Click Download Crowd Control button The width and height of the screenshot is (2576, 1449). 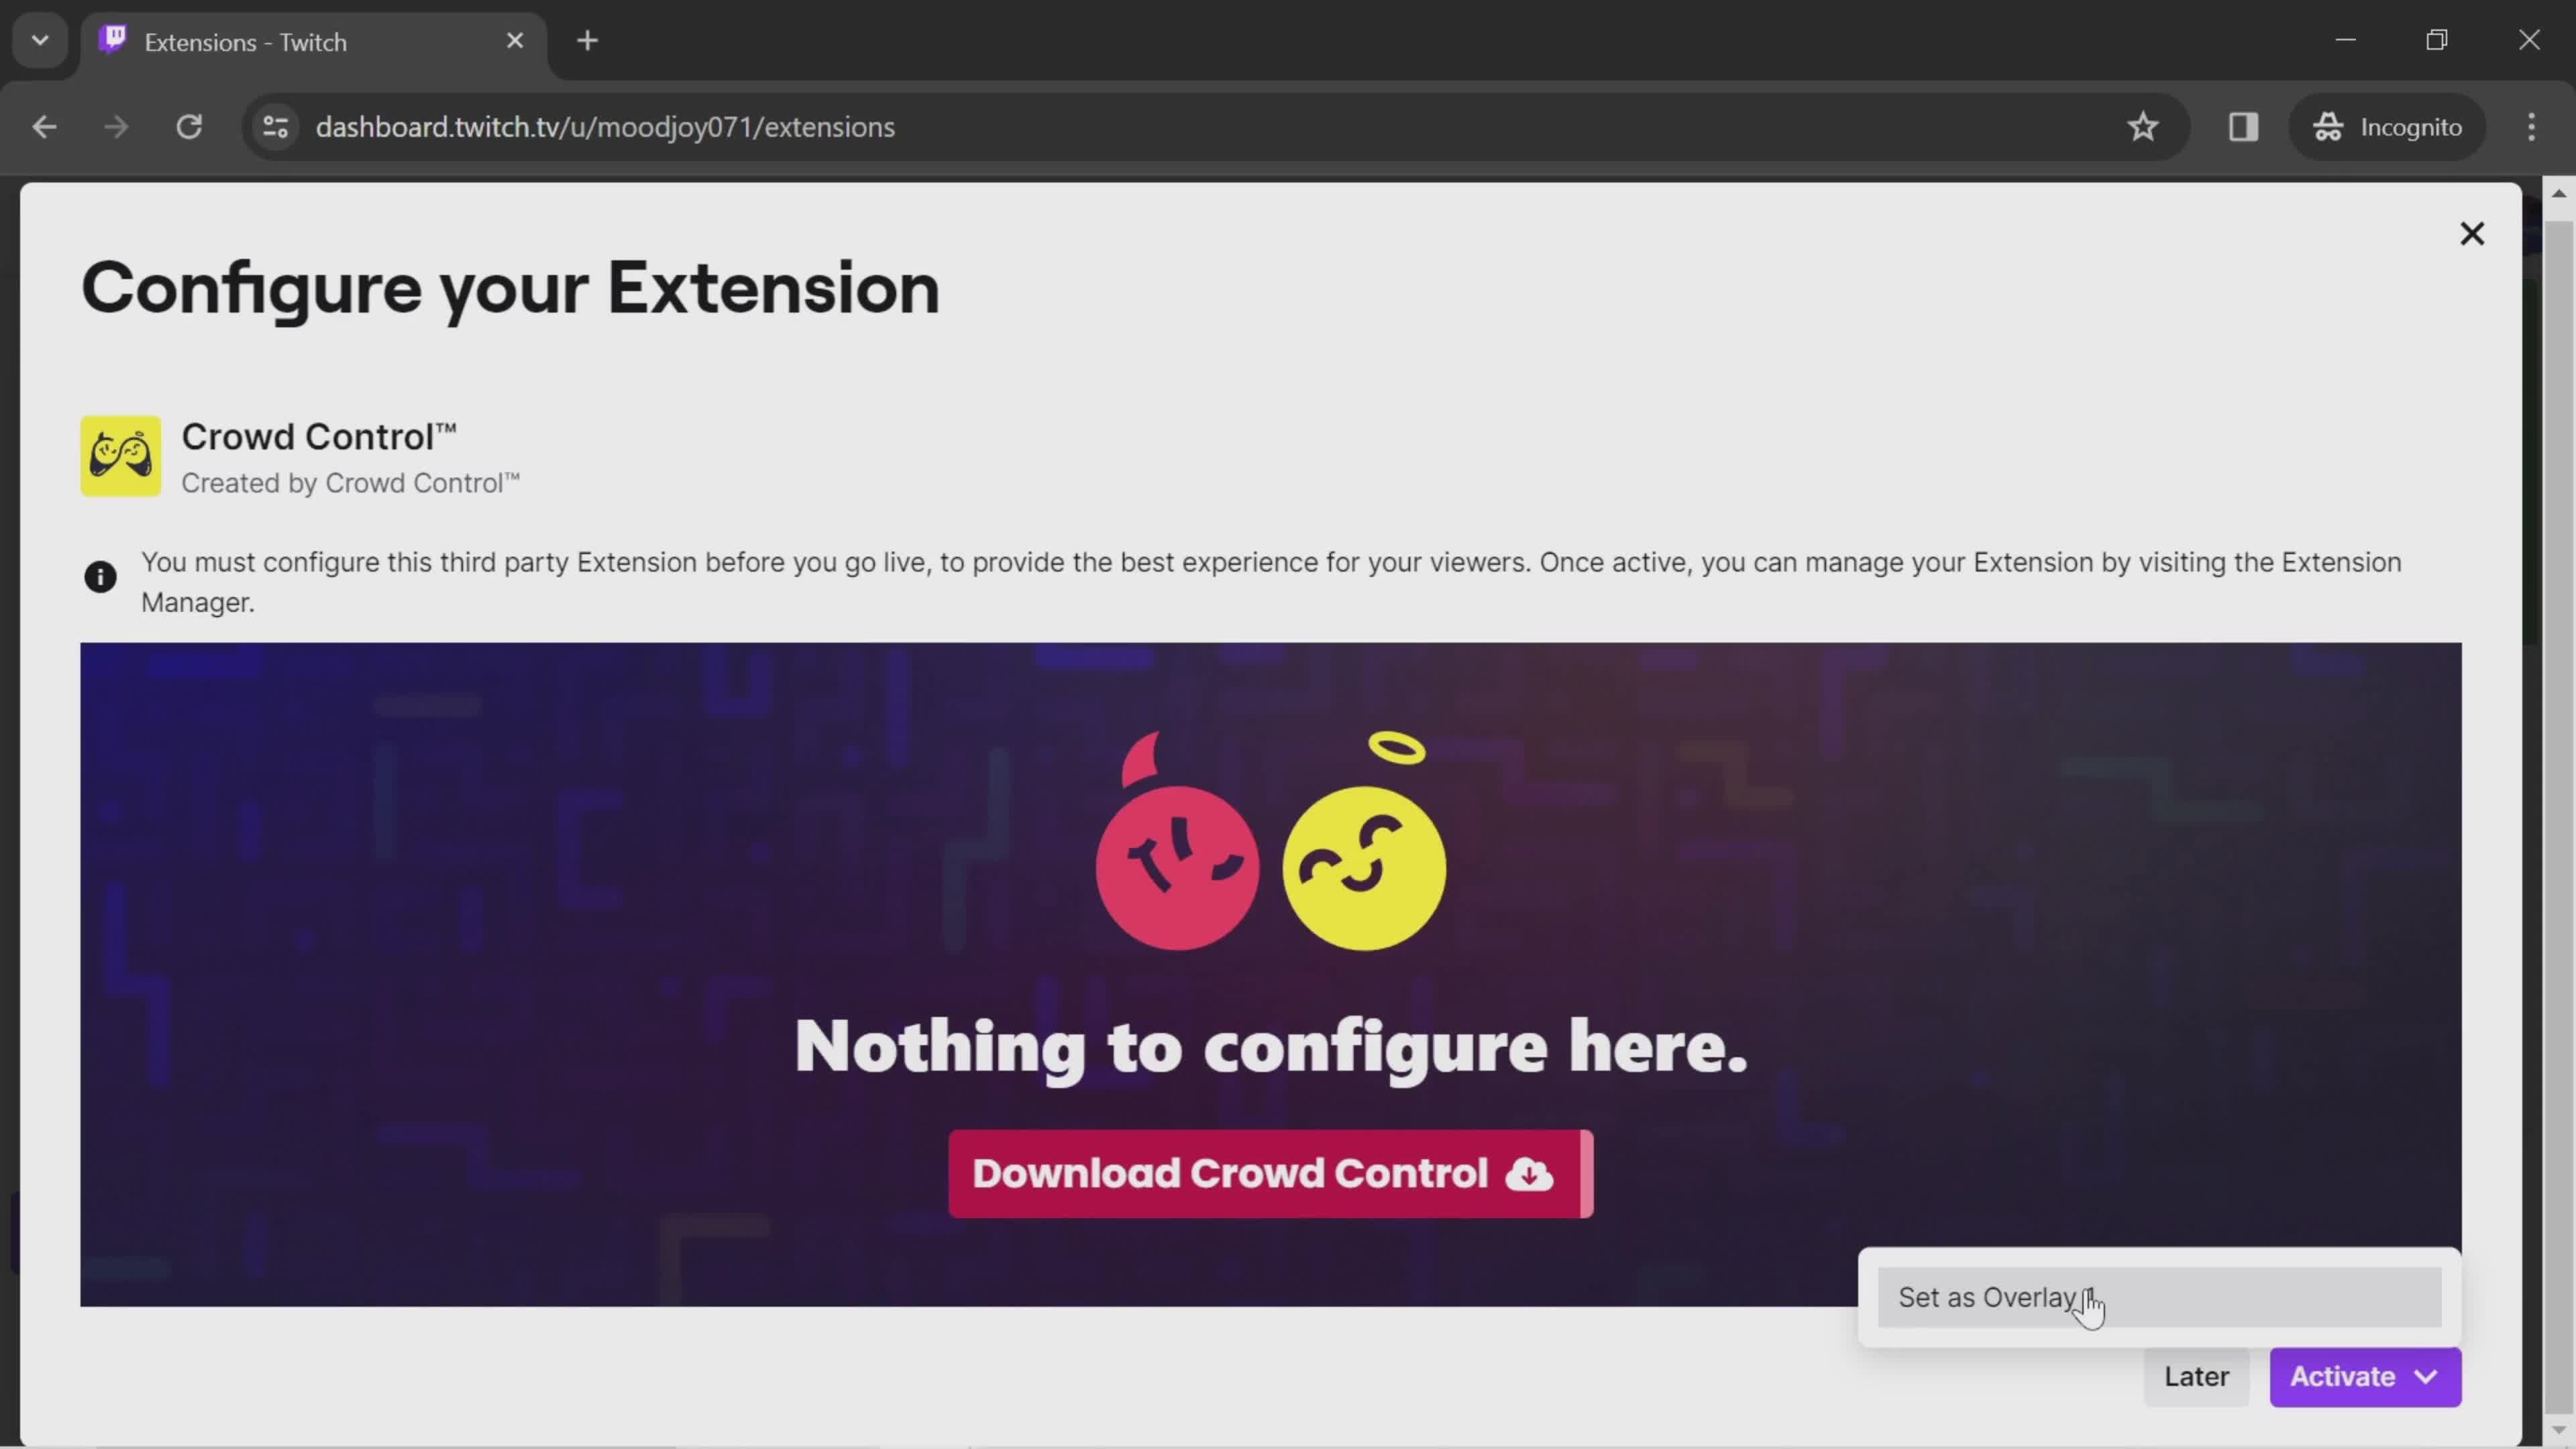(1270, 1174)
